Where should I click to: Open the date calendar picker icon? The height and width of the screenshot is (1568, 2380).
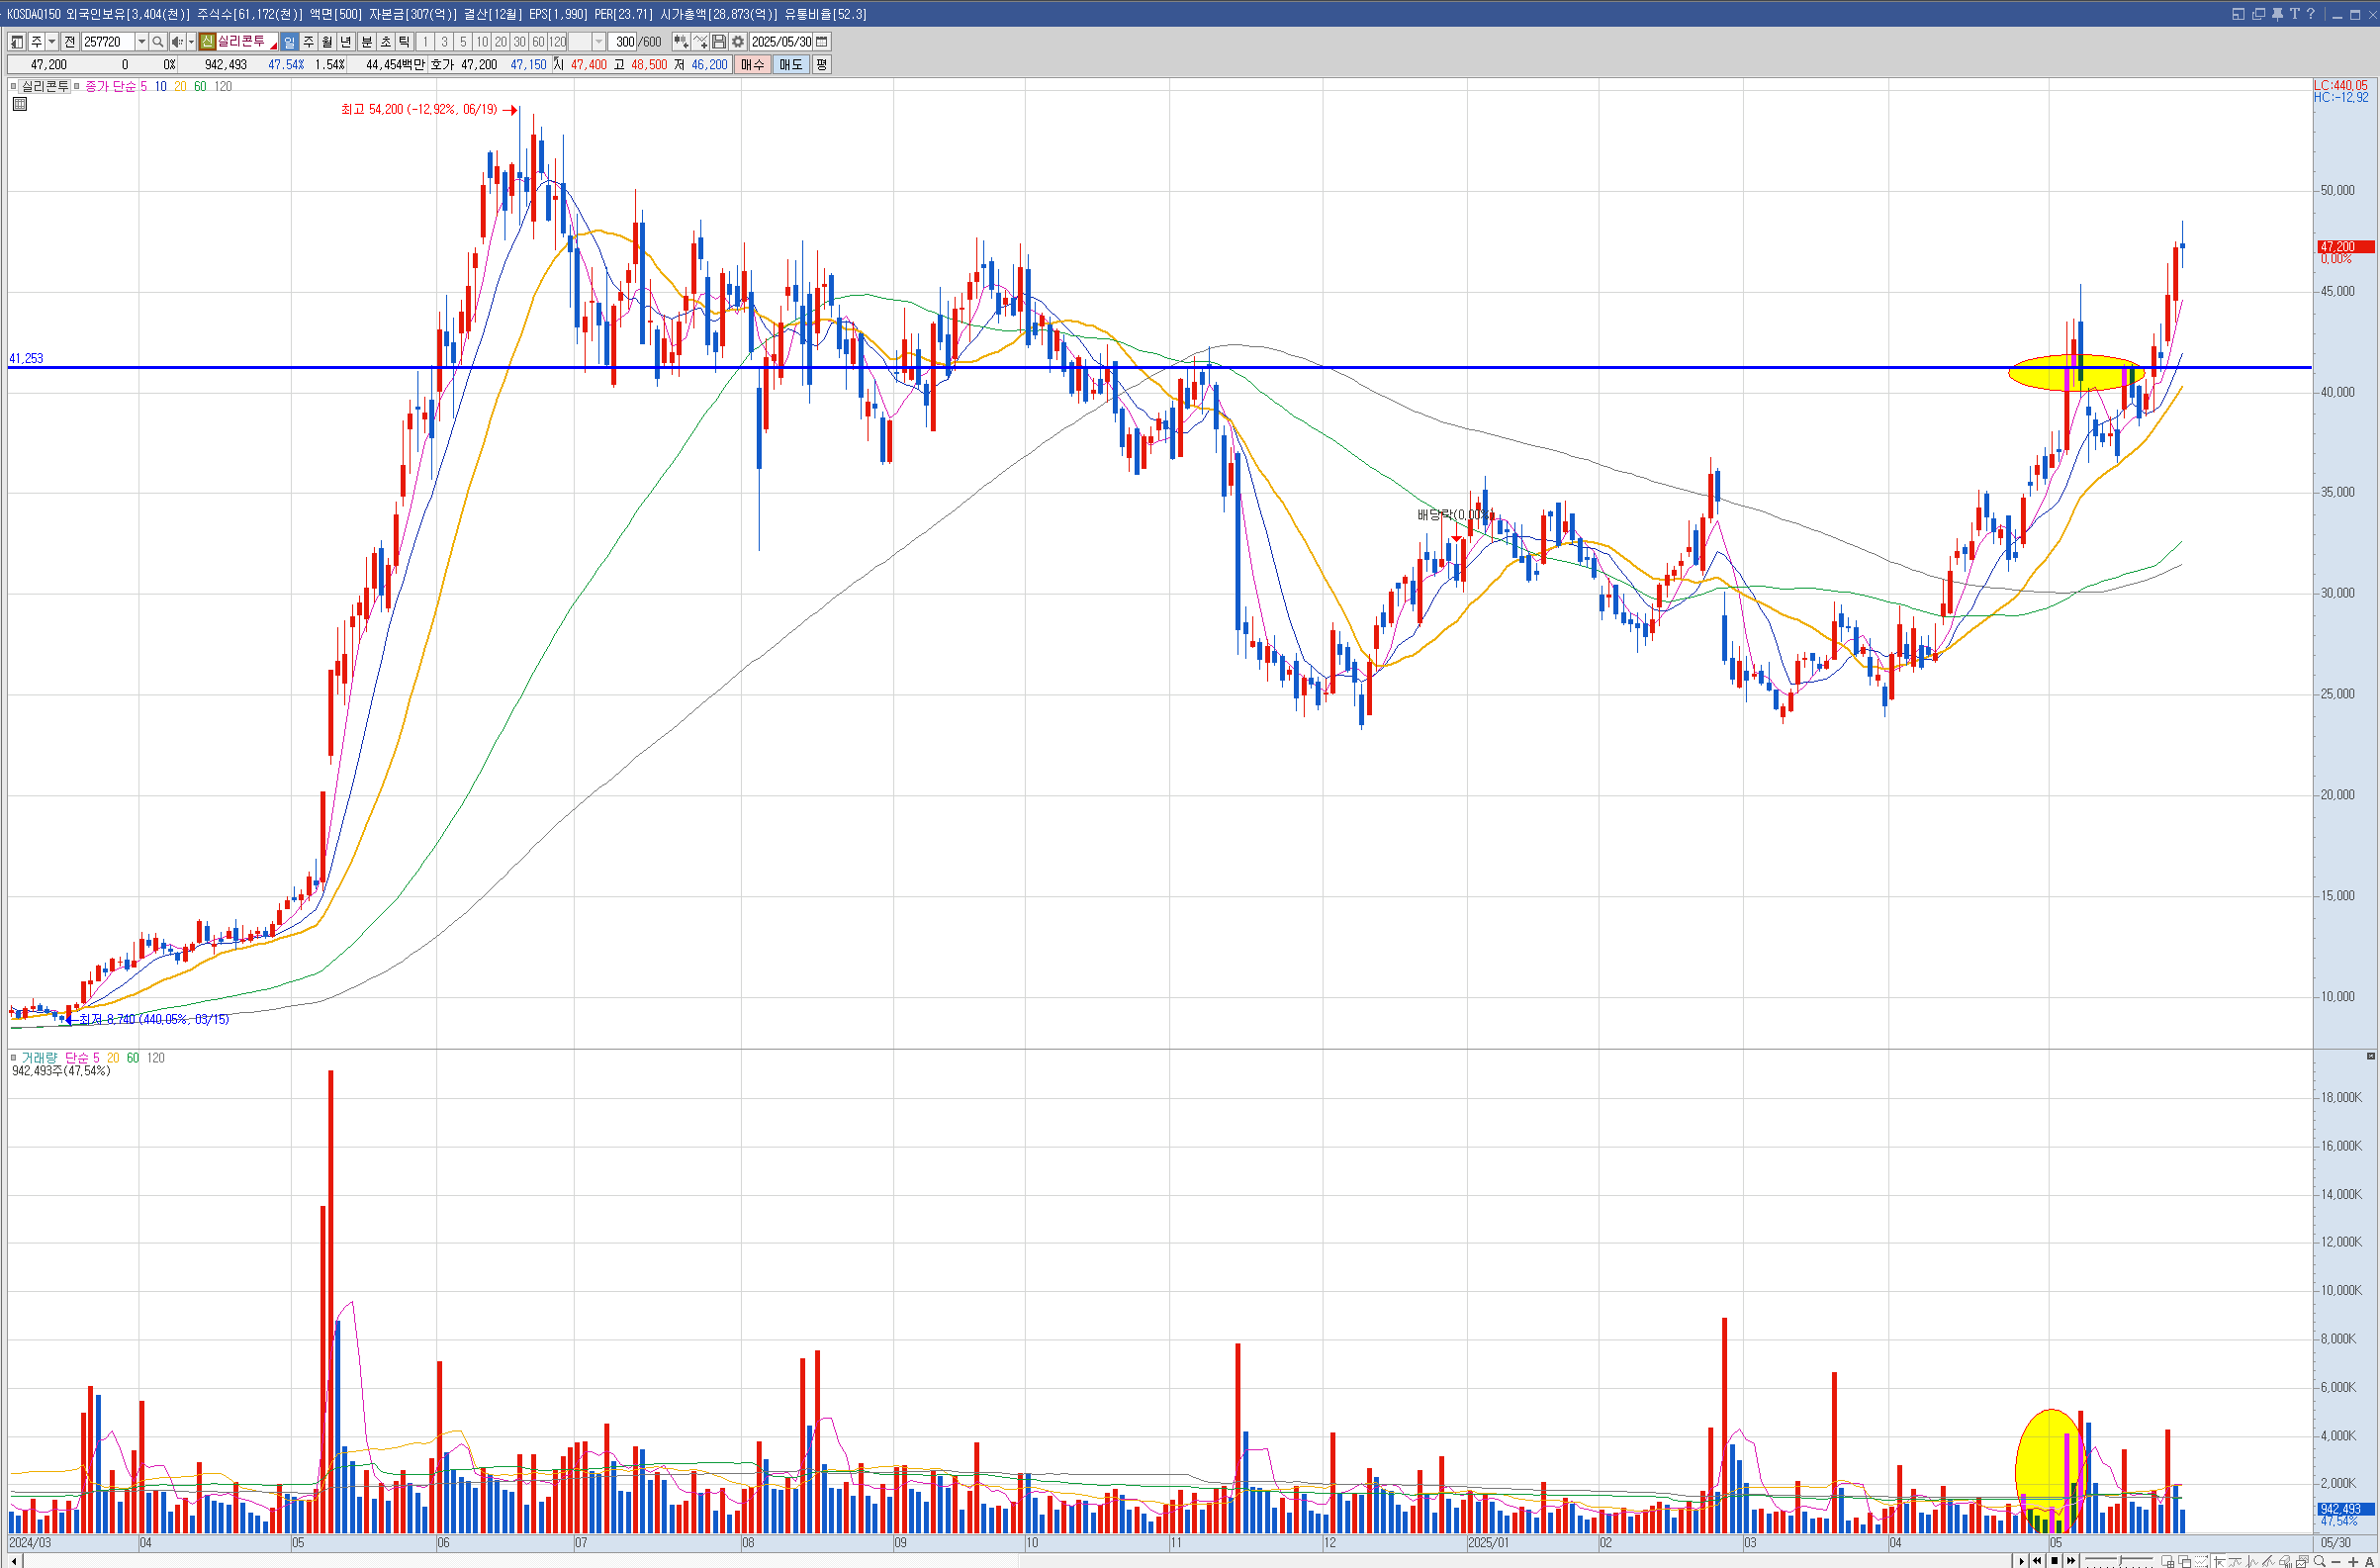coord(822,42)
